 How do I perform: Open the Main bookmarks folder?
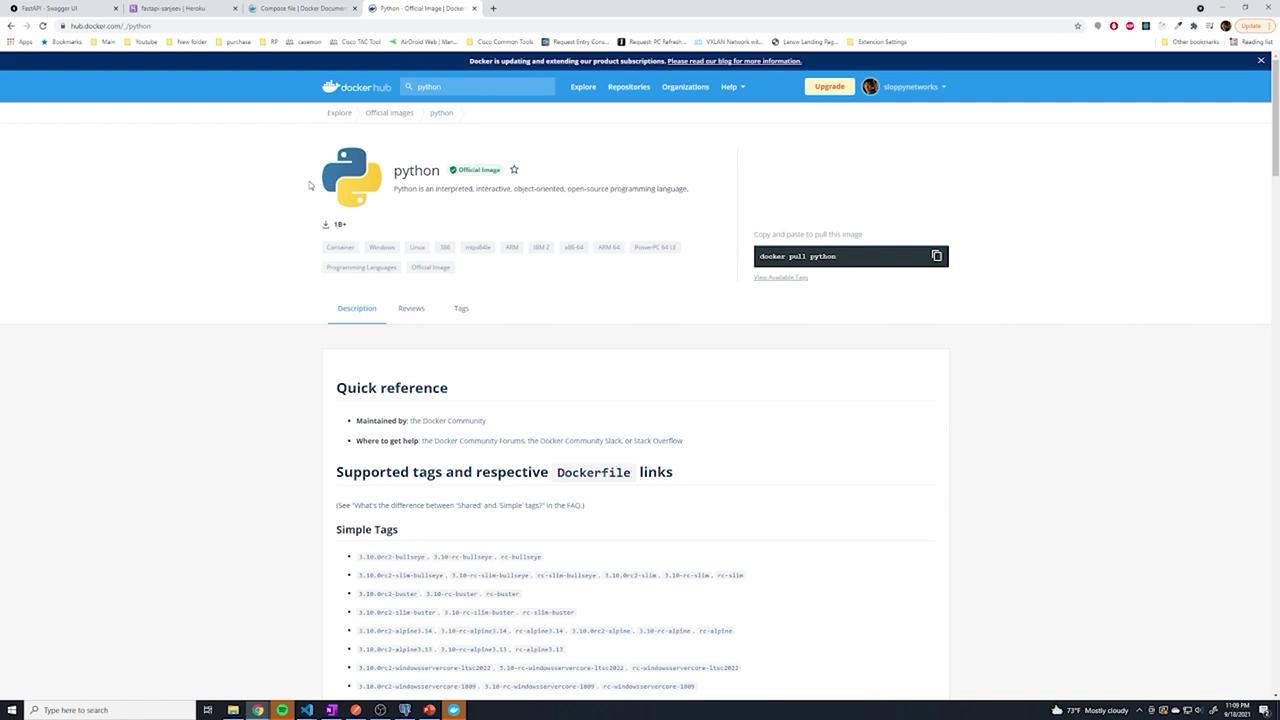tap(102, 42)
